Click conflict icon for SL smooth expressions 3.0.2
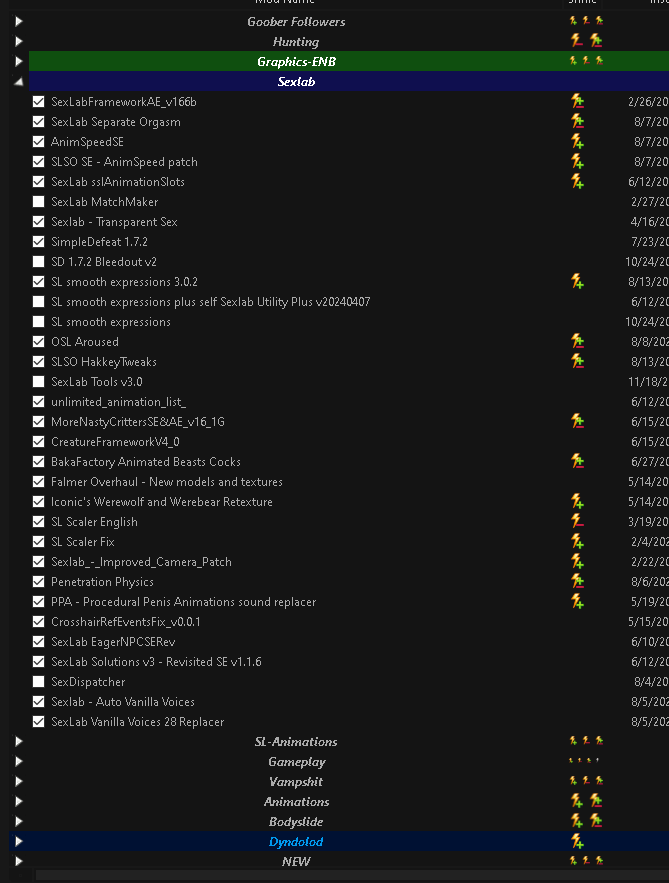 (577, 282)
